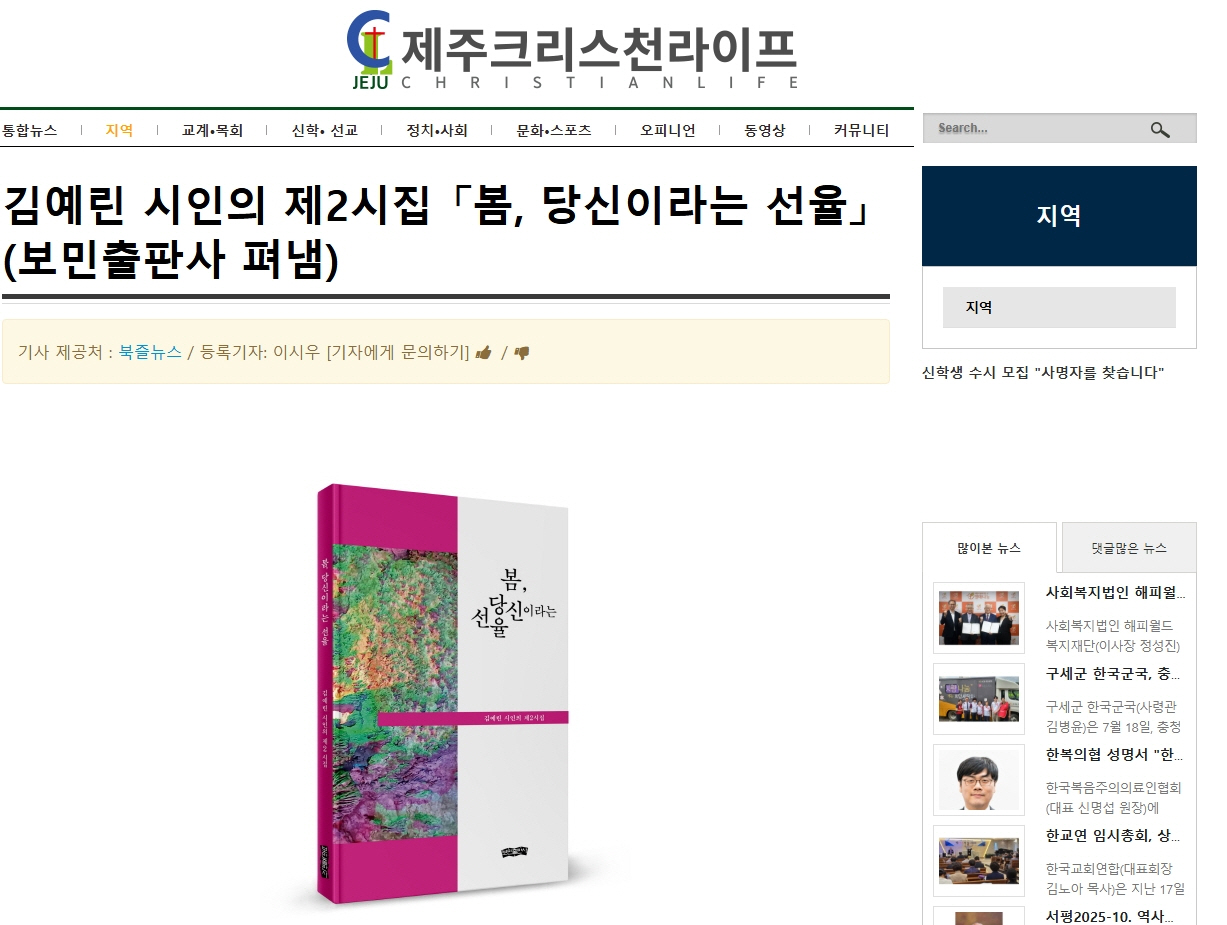Select the 지역 menu item
This screenshot has width=1227, height=925.
tap(119, 130)
